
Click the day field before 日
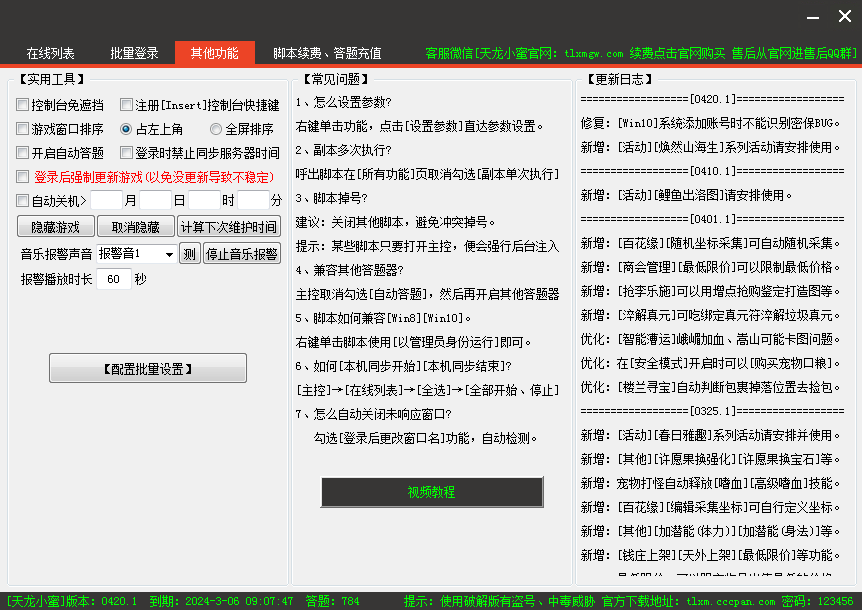click(x=156, y=200)
